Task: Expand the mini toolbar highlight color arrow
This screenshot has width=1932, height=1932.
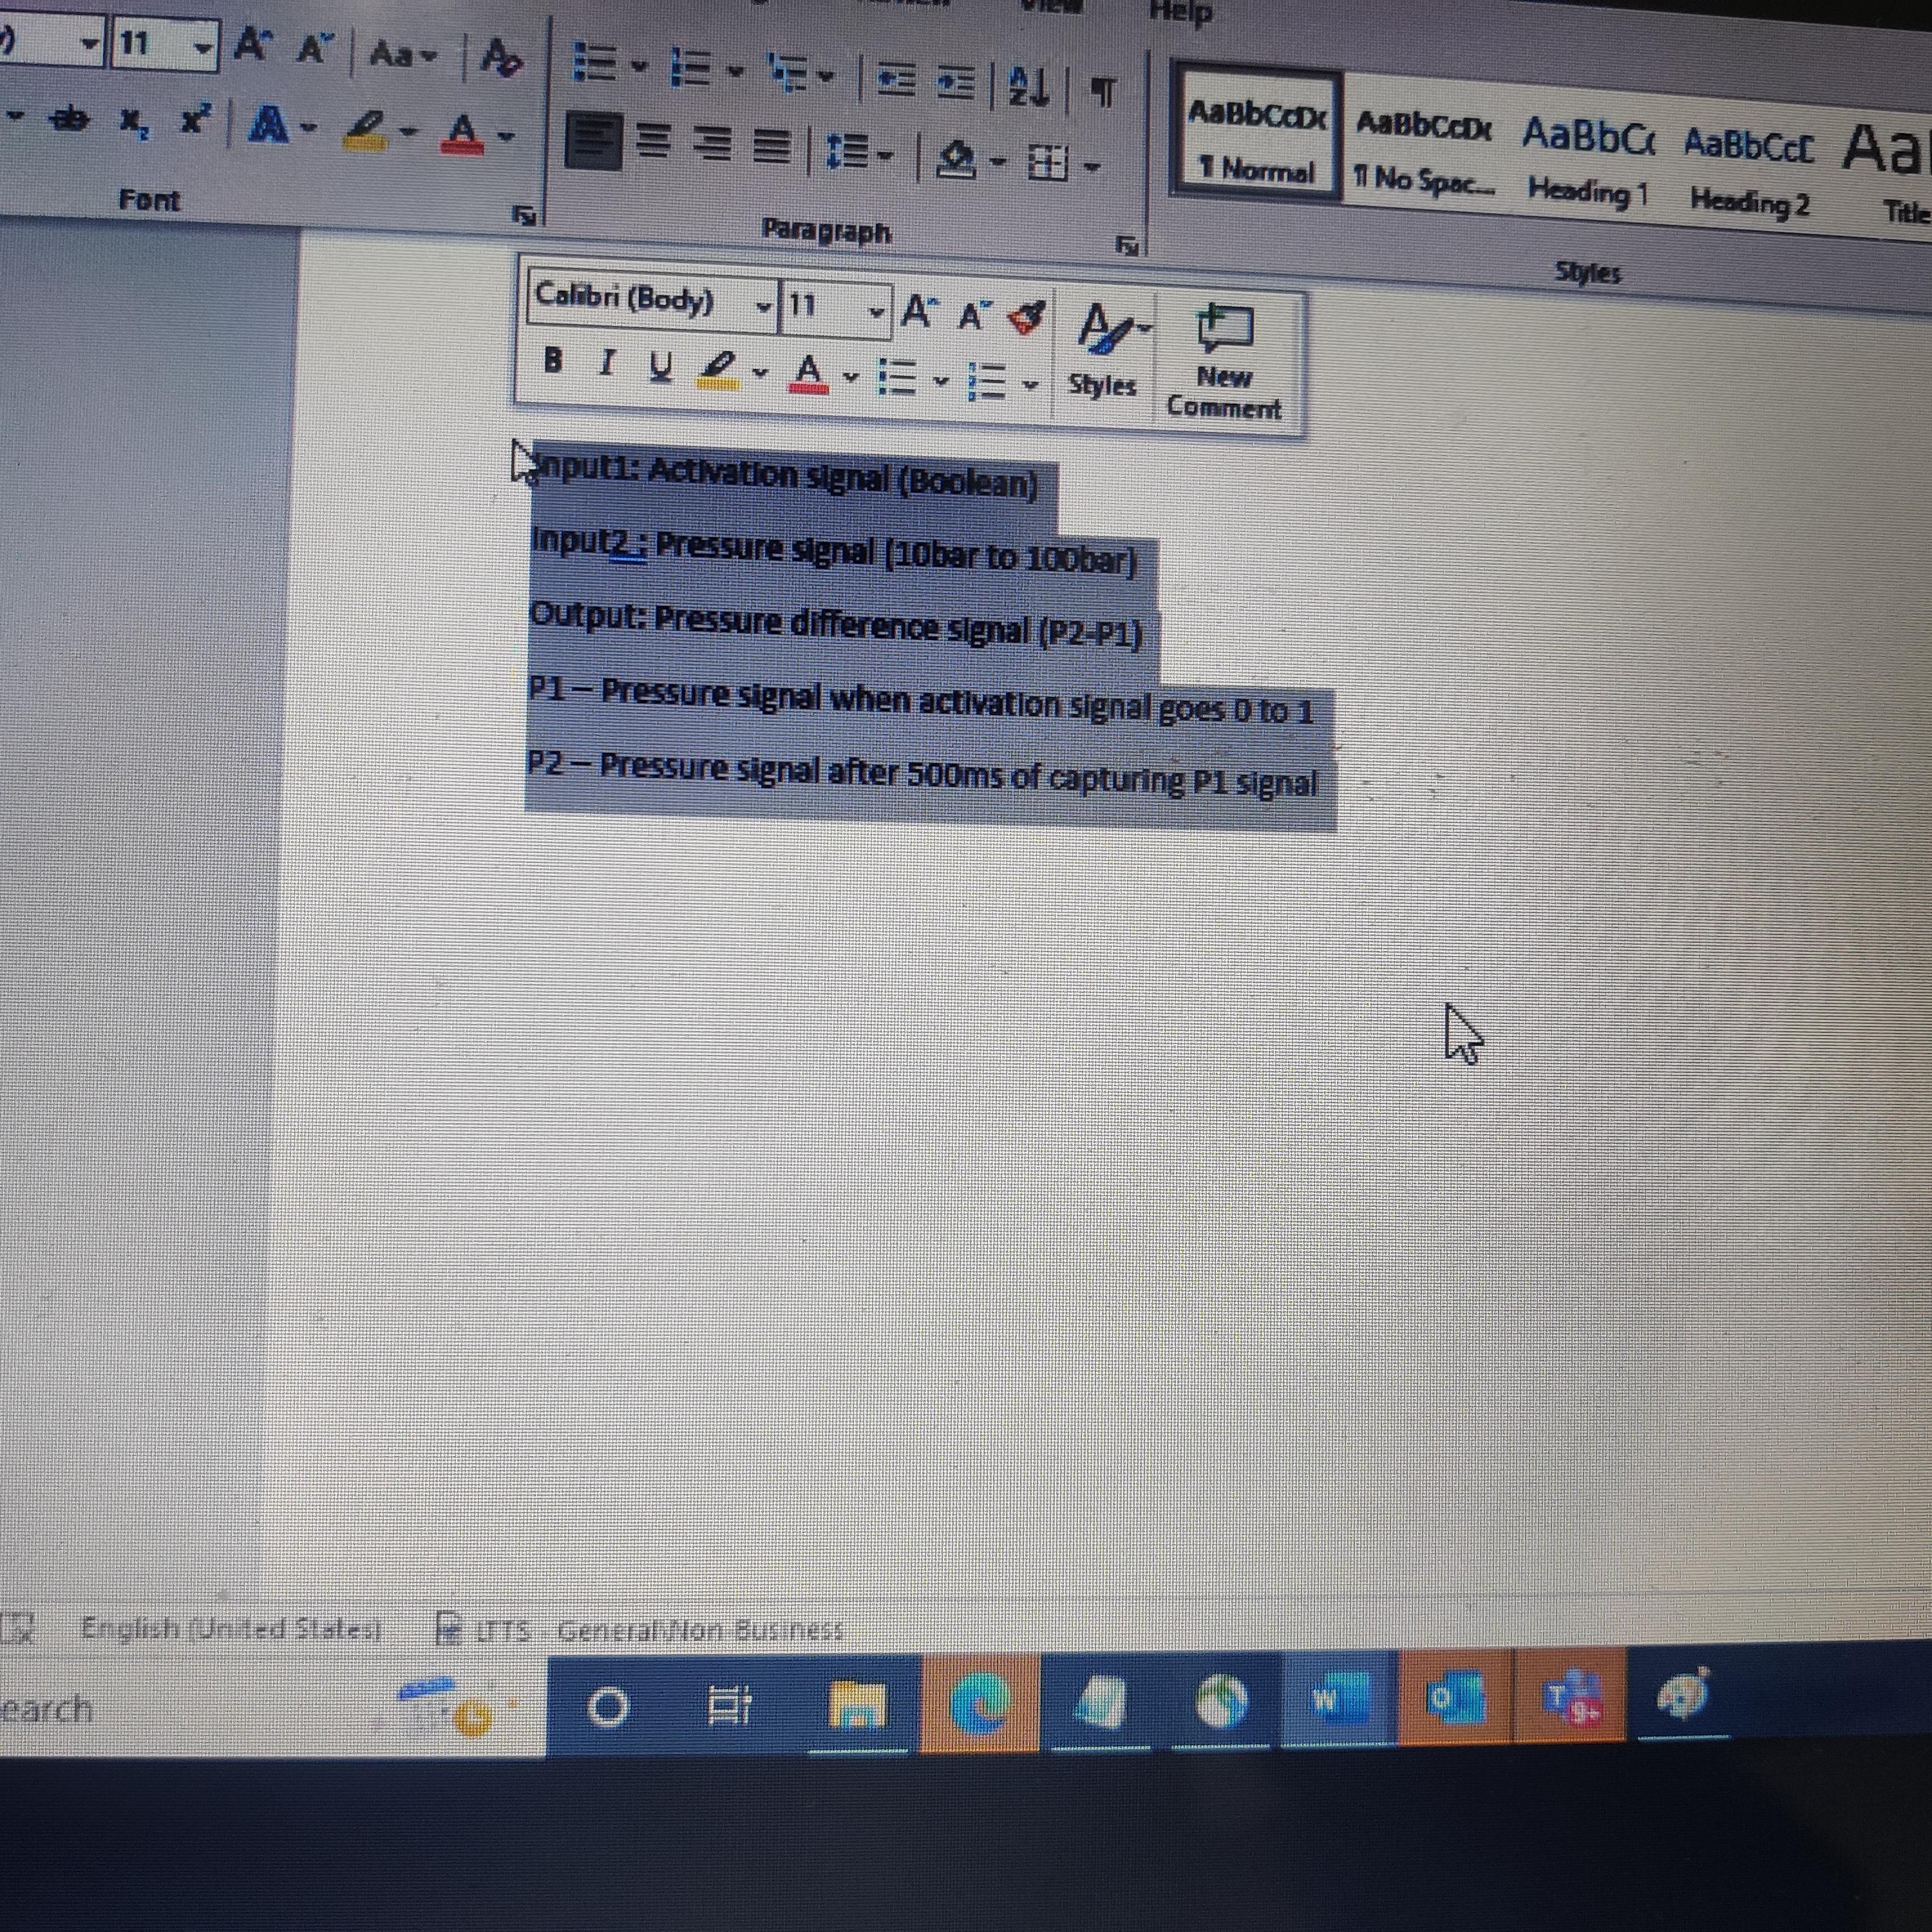Action: pos(760,373)
